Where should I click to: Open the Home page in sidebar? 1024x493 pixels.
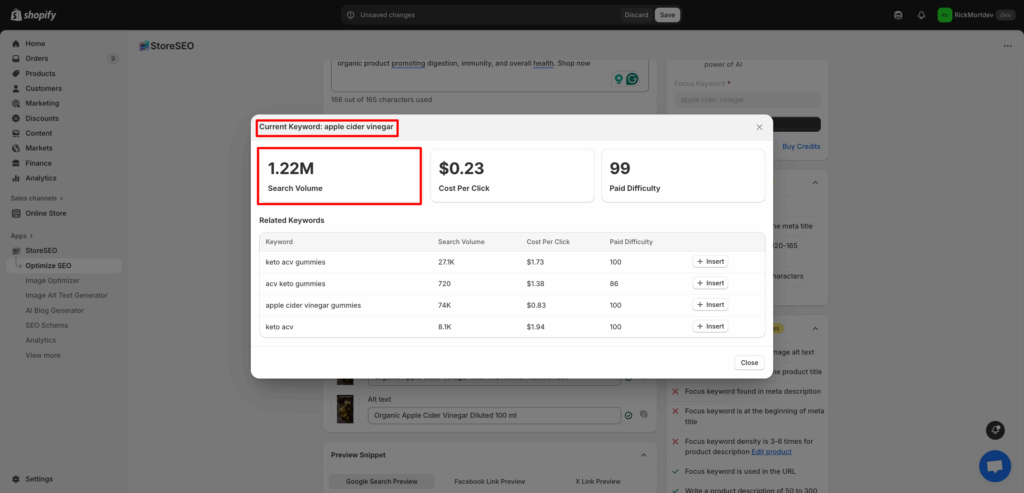click(35, 44)
